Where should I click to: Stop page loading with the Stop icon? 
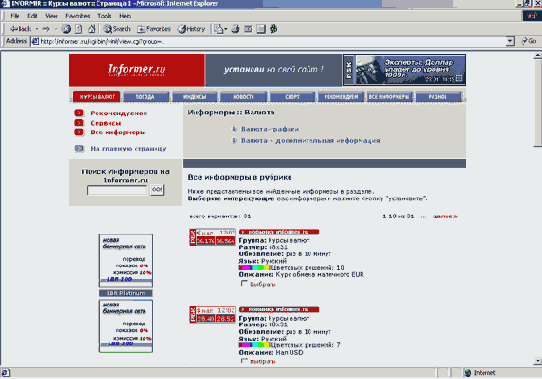66,29
